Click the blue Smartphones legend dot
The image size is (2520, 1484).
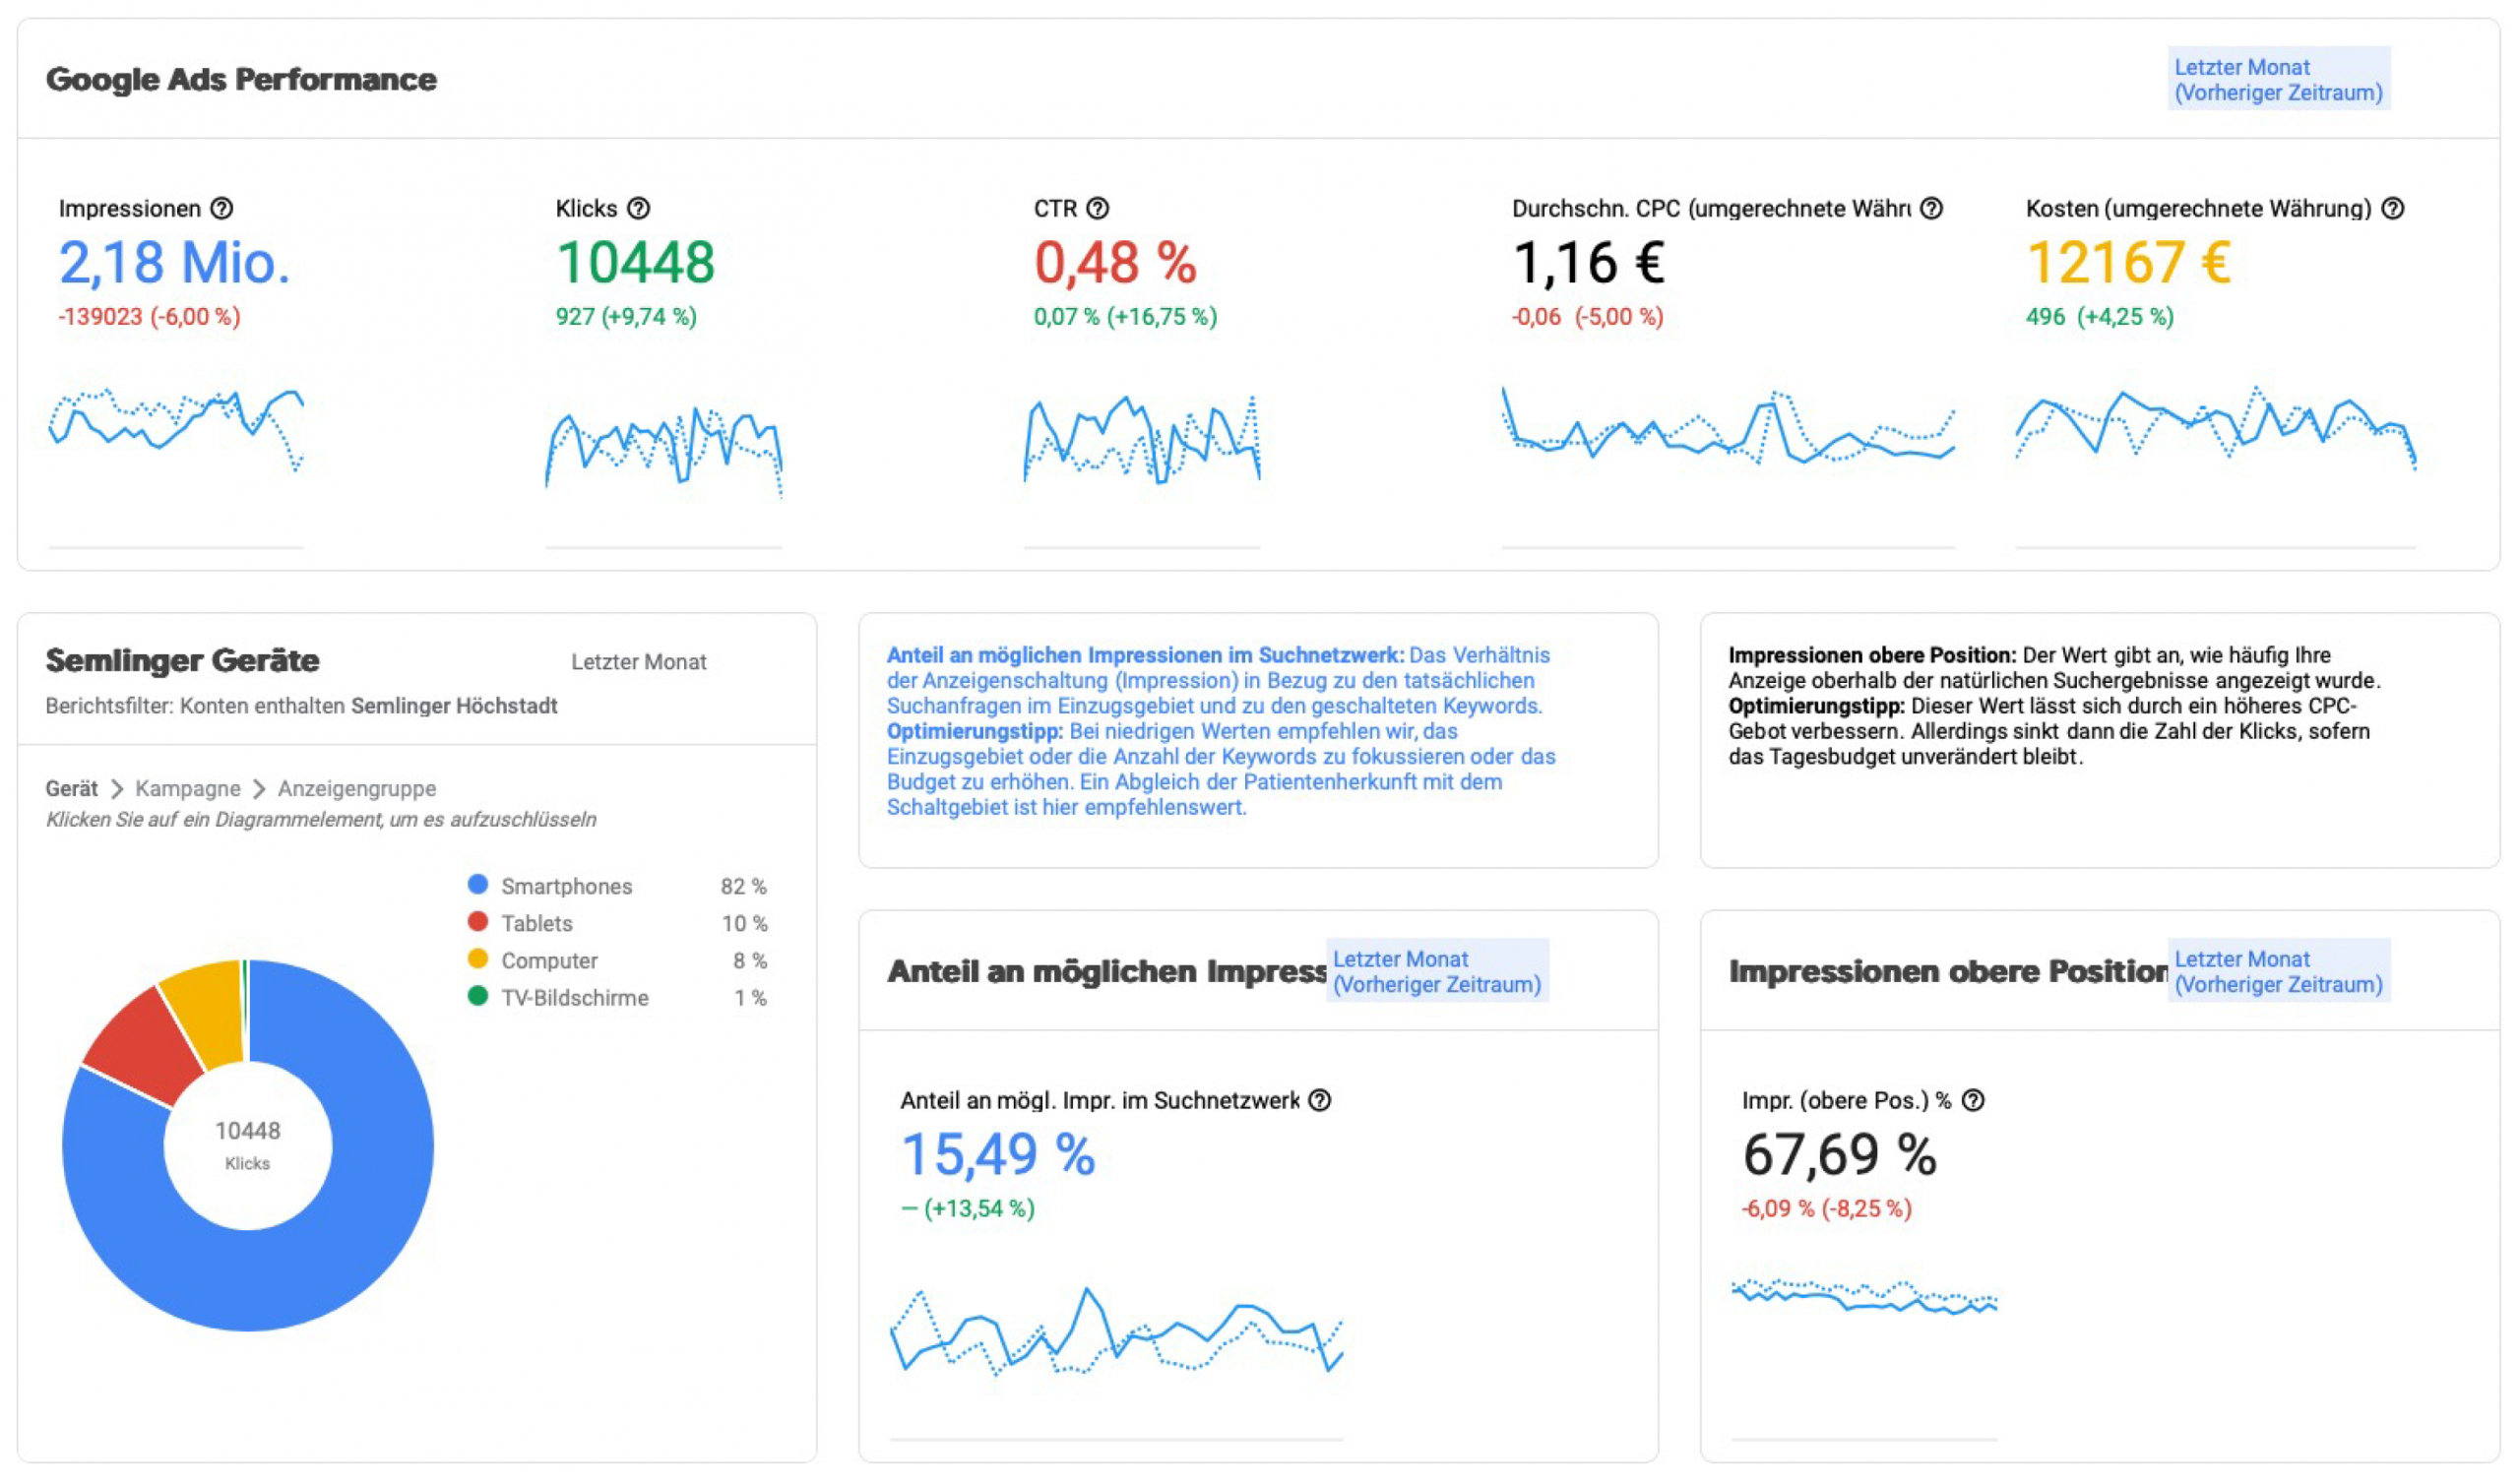[x=478, y=884]
